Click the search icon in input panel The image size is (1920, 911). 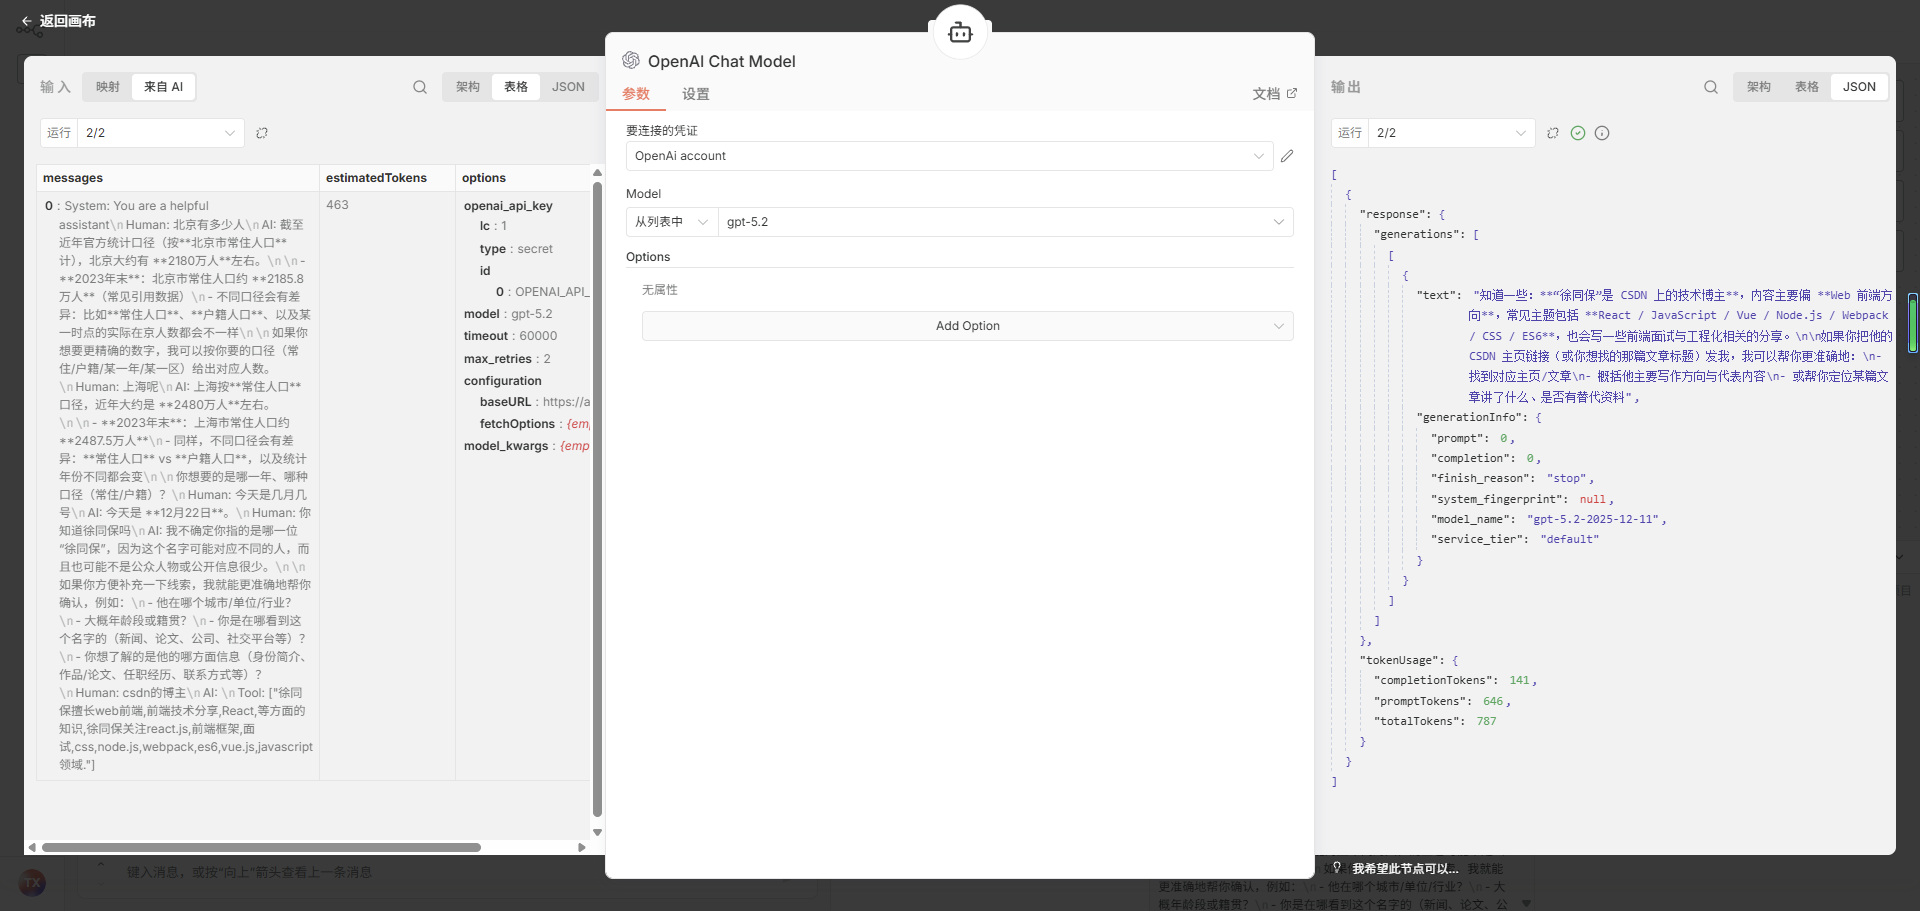[x=420, y=87]
